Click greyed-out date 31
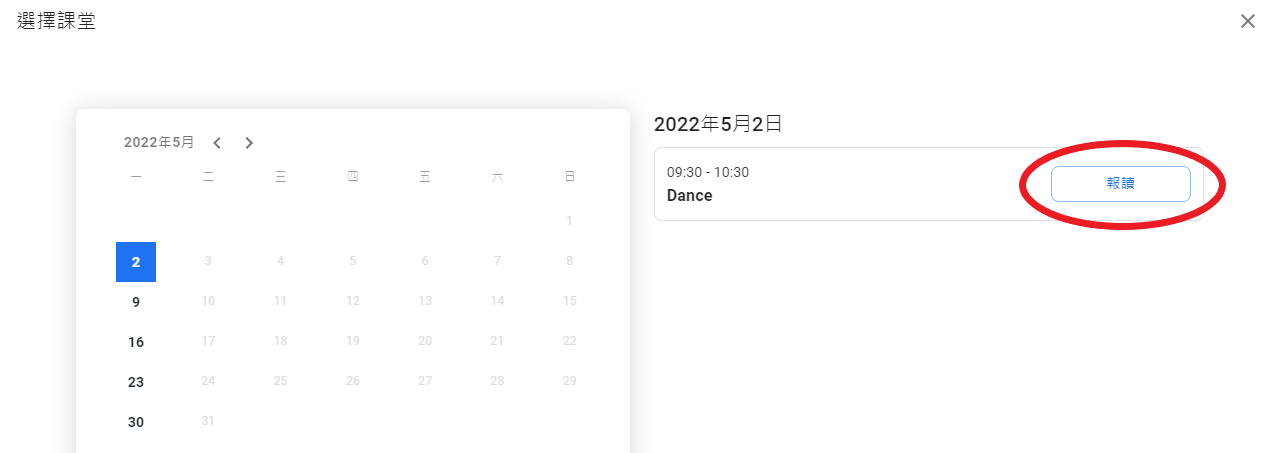Image resolution: width=1280 pixels, height=453 pixels. point(208,422)
